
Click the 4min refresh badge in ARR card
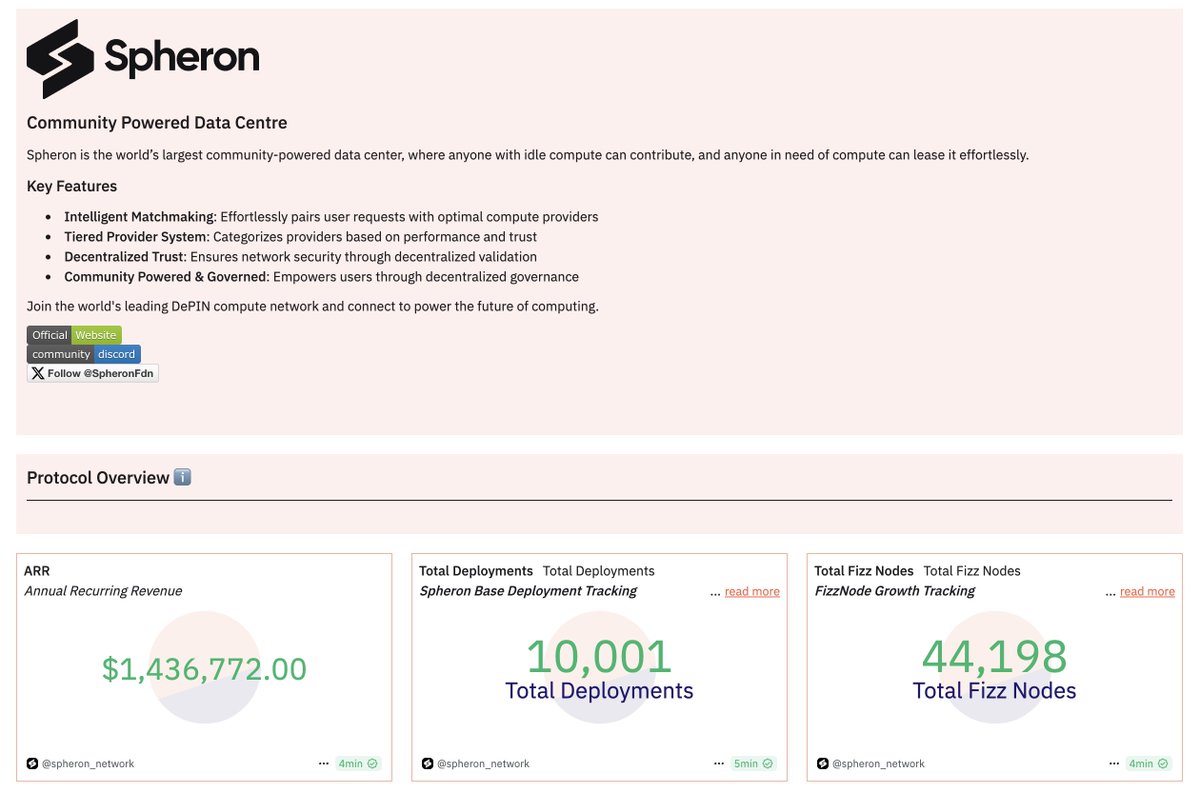click(358, 763)
